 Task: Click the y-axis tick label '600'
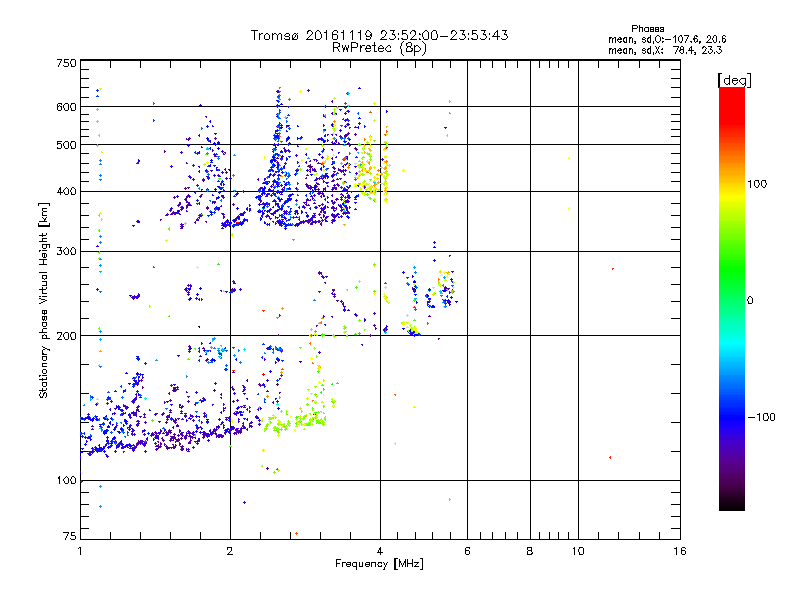coord(66,107)
